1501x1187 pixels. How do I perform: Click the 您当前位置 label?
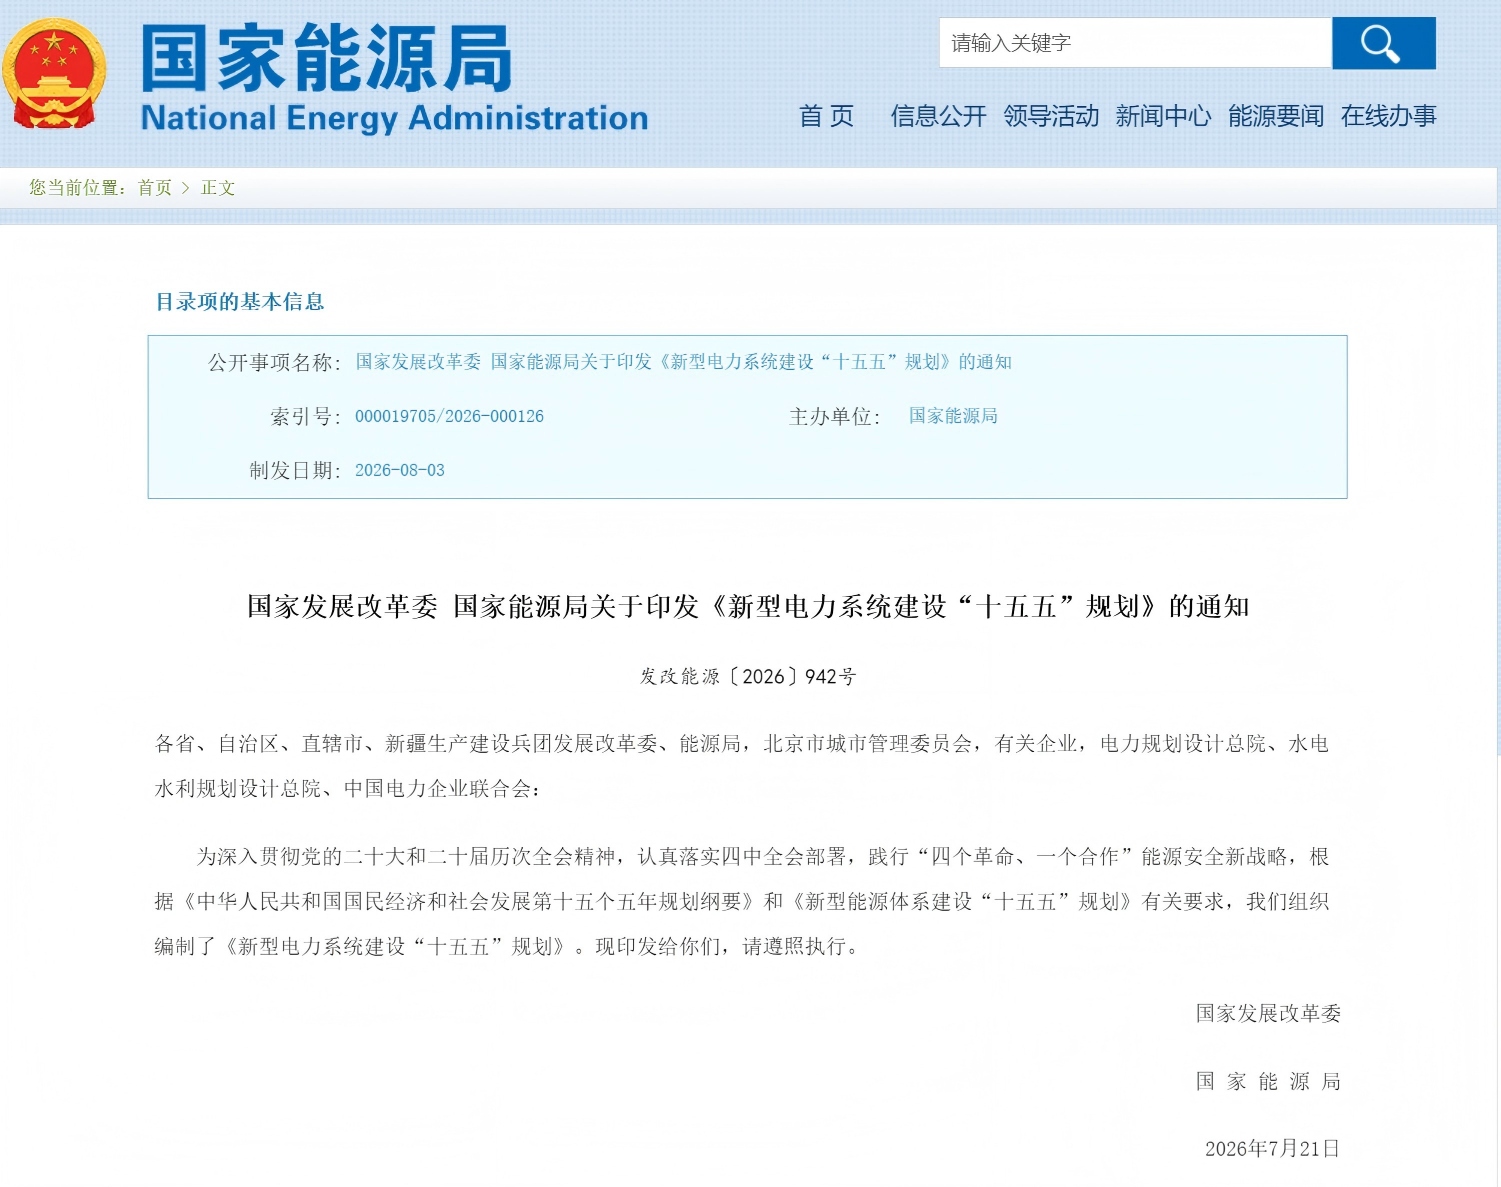pyautogui.click(x=77, y=188)
